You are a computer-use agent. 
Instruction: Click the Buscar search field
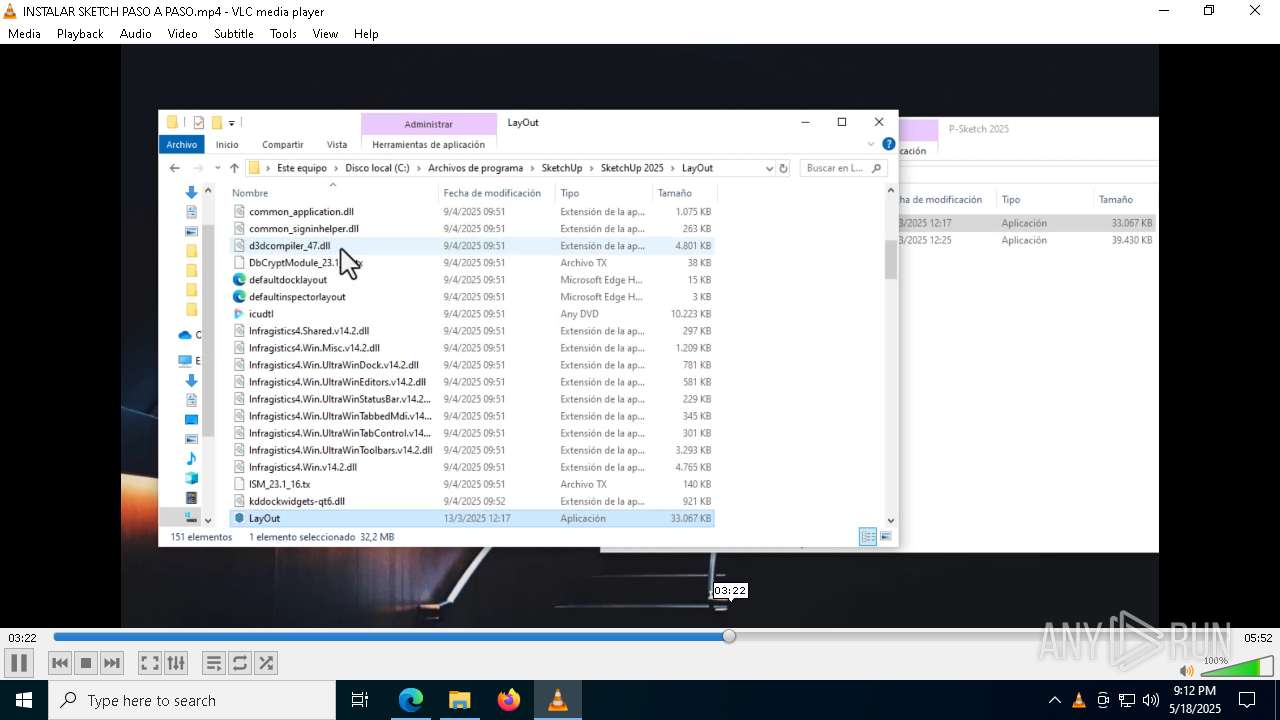click(845, 168)
